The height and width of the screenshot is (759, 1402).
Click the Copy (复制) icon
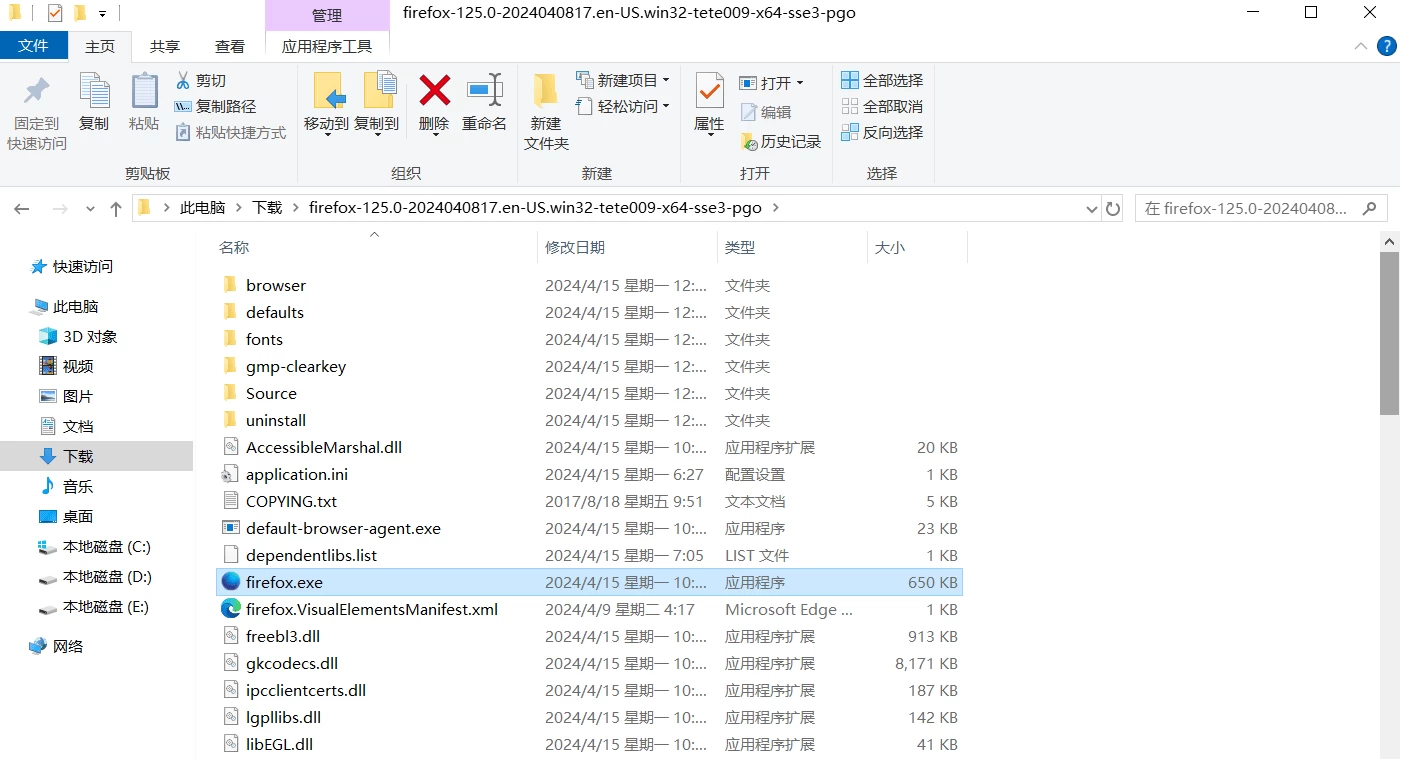(93, 100)
